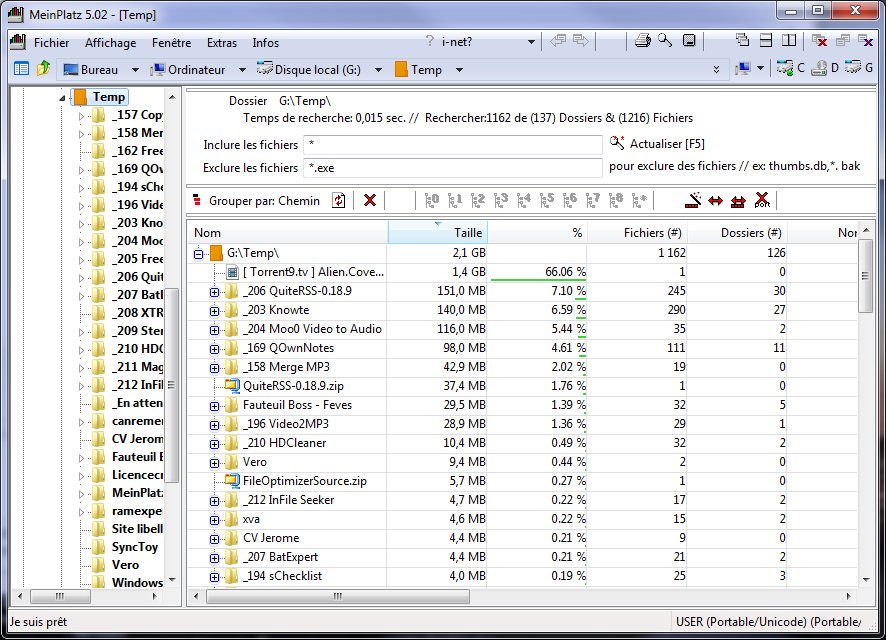
Task: Click the forward navigation arrow icon
Action: tap(580, 41)
